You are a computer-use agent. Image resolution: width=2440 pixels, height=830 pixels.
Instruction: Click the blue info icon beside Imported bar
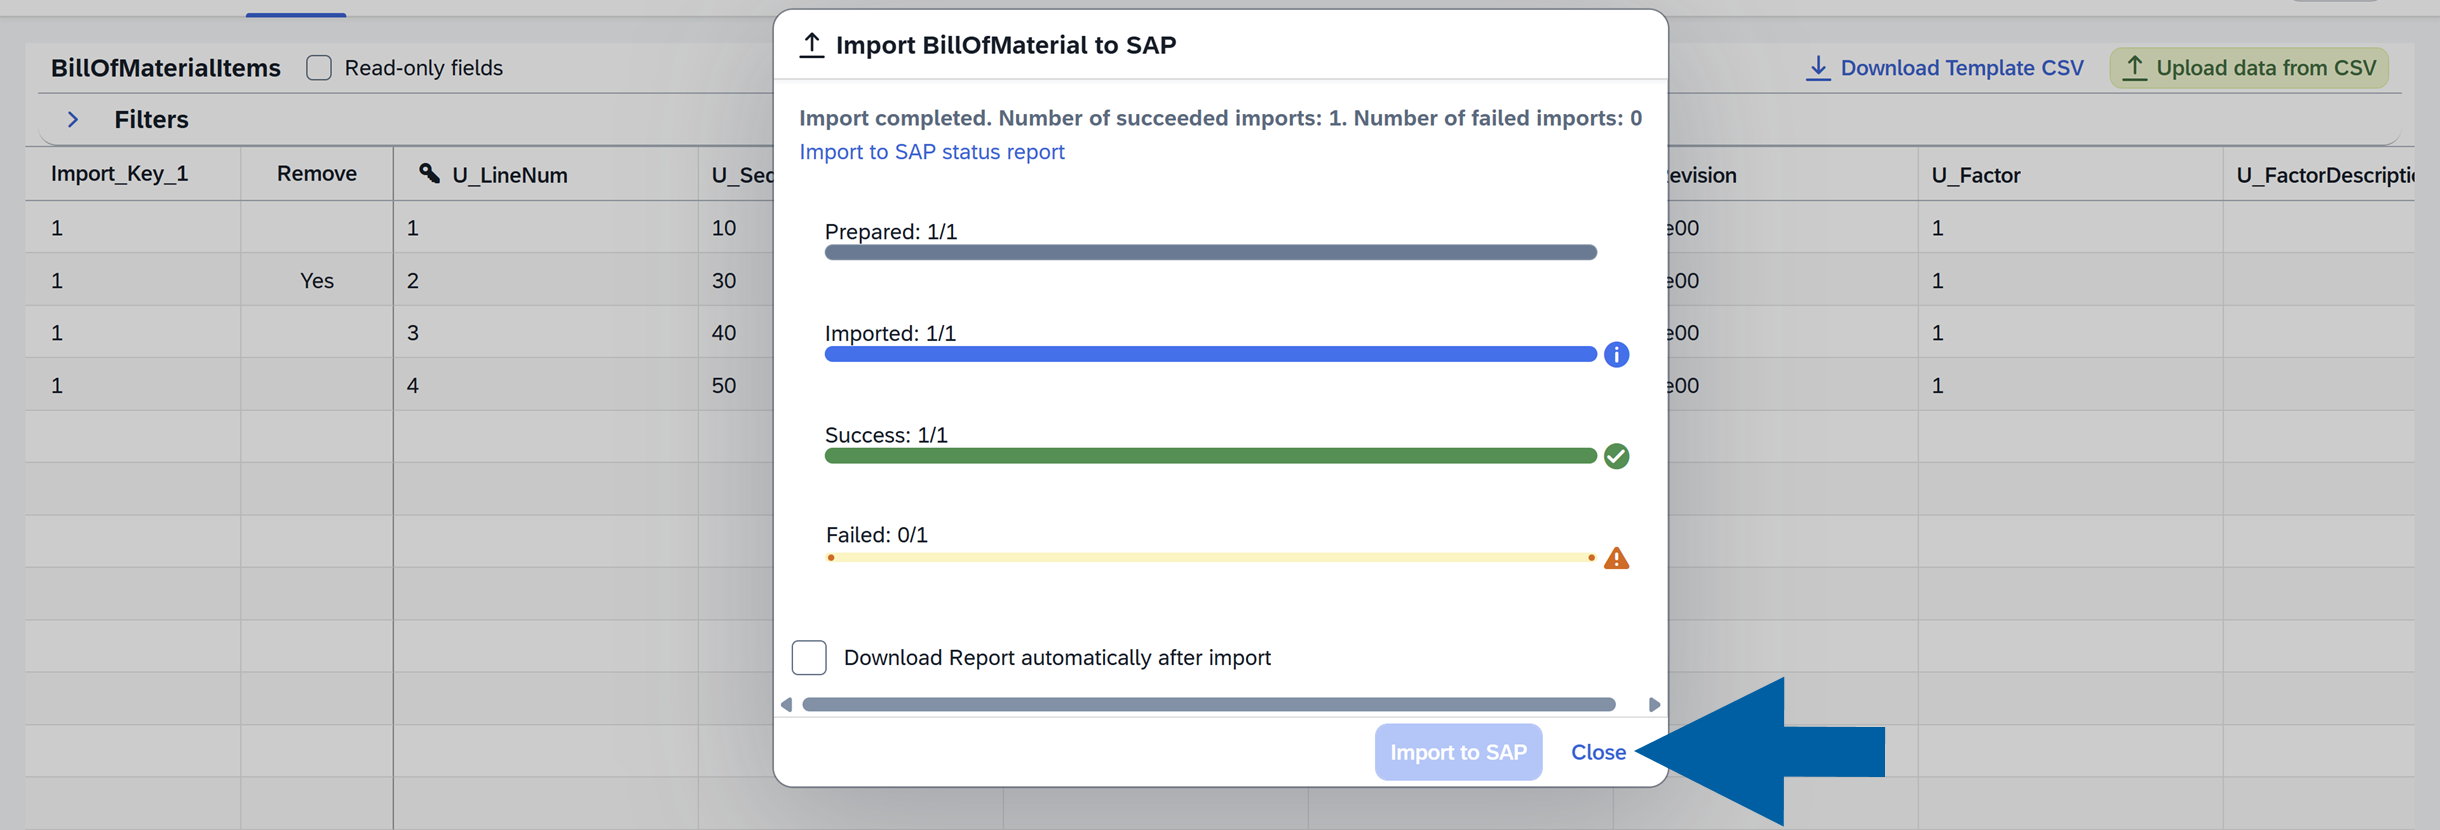[1616, 355]
